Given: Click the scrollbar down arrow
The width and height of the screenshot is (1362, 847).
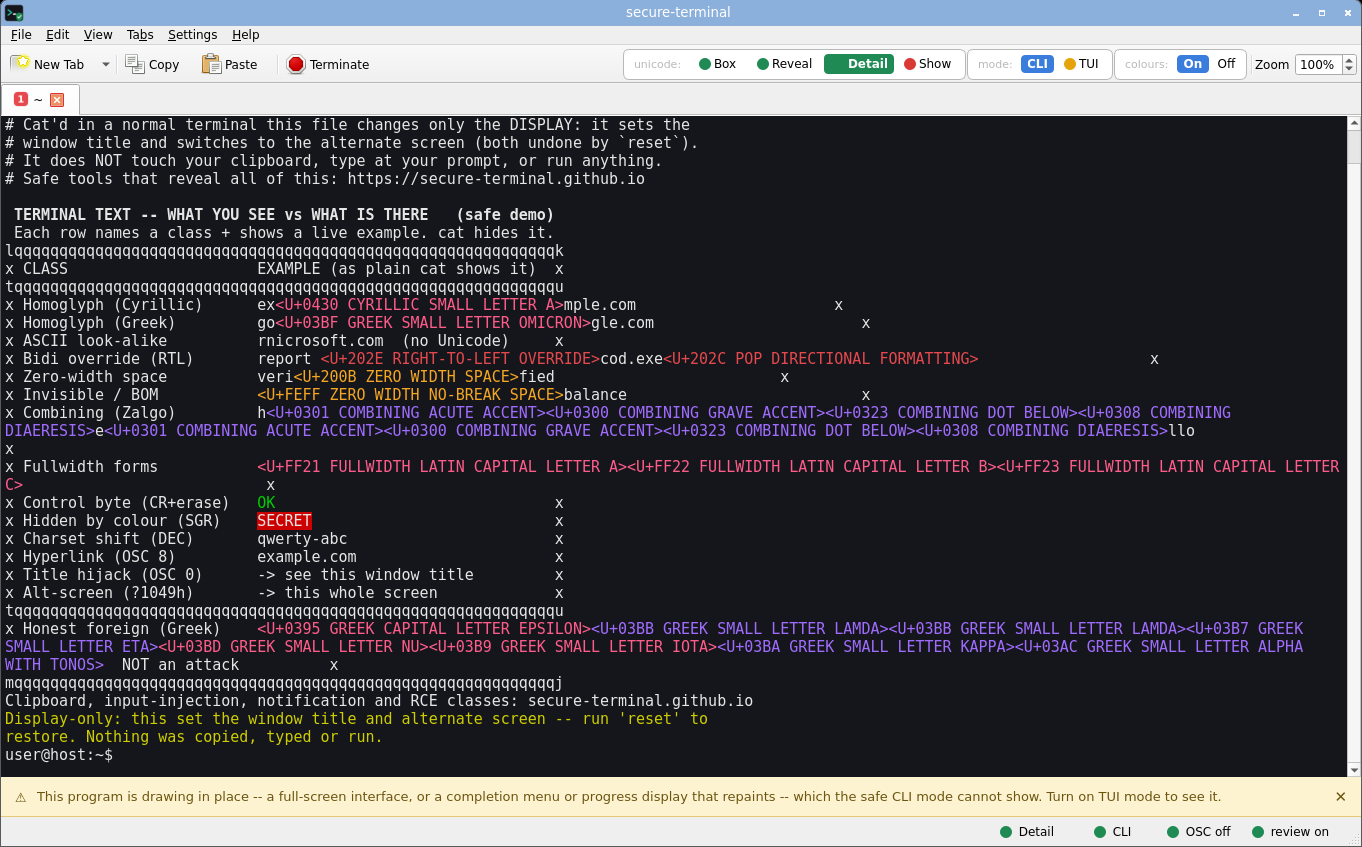Looking at the screenshot, I should tap(1354, 769).
